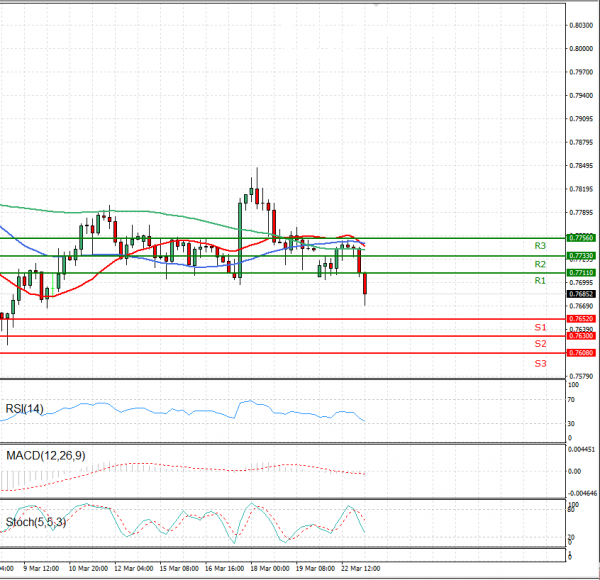This screenshot has width=600, height=580.
Task: Select the RSI(14) indicator label
Action: coord(23,408)
